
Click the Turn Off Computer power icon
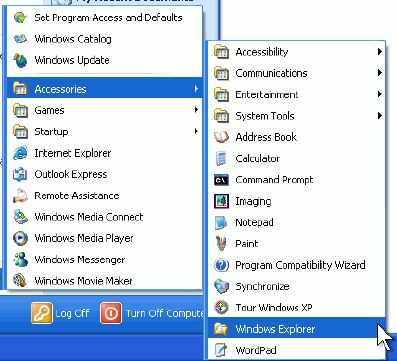111,313
